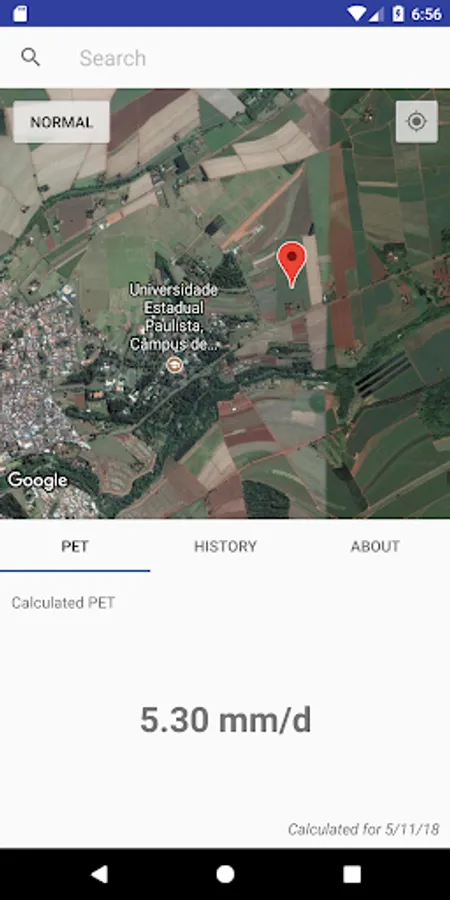Center map on my location icon
450x900 pixels.
[417, 122]
